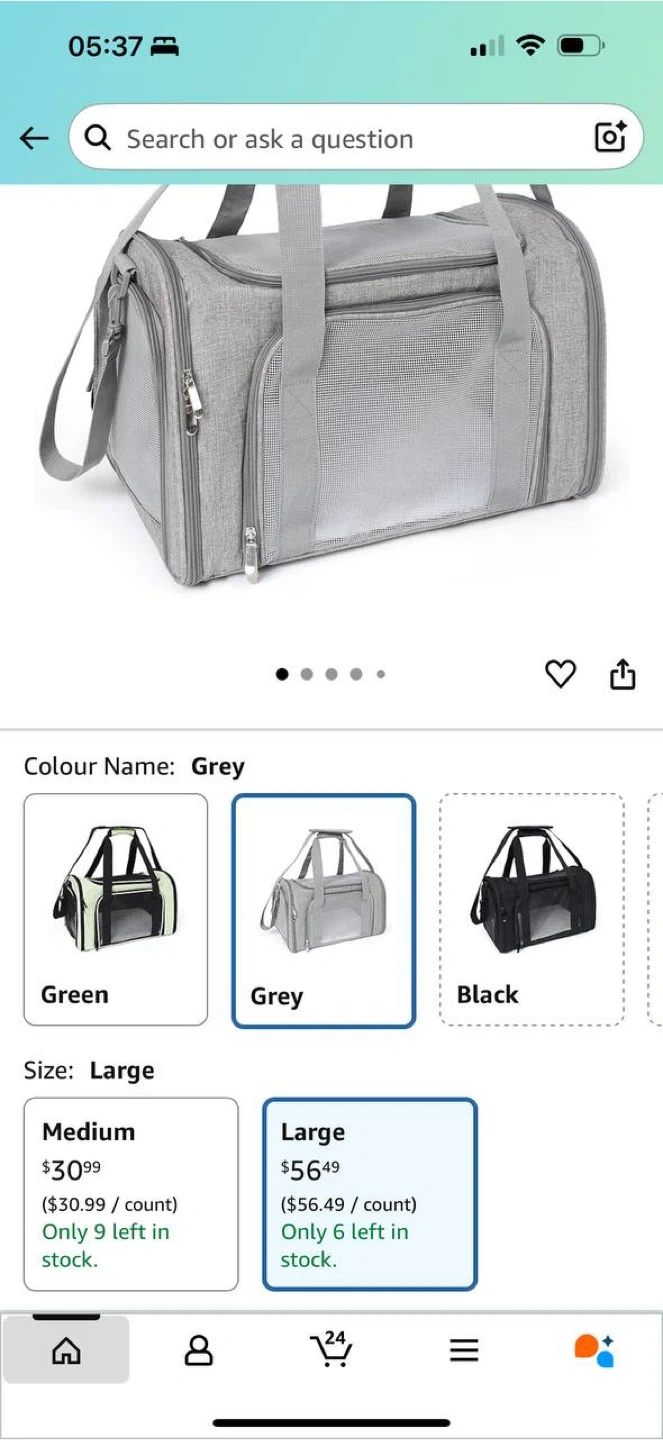The image size is (663, 1440).
Task: Tap the back arrow icon
Action: [x=34, y=138]
